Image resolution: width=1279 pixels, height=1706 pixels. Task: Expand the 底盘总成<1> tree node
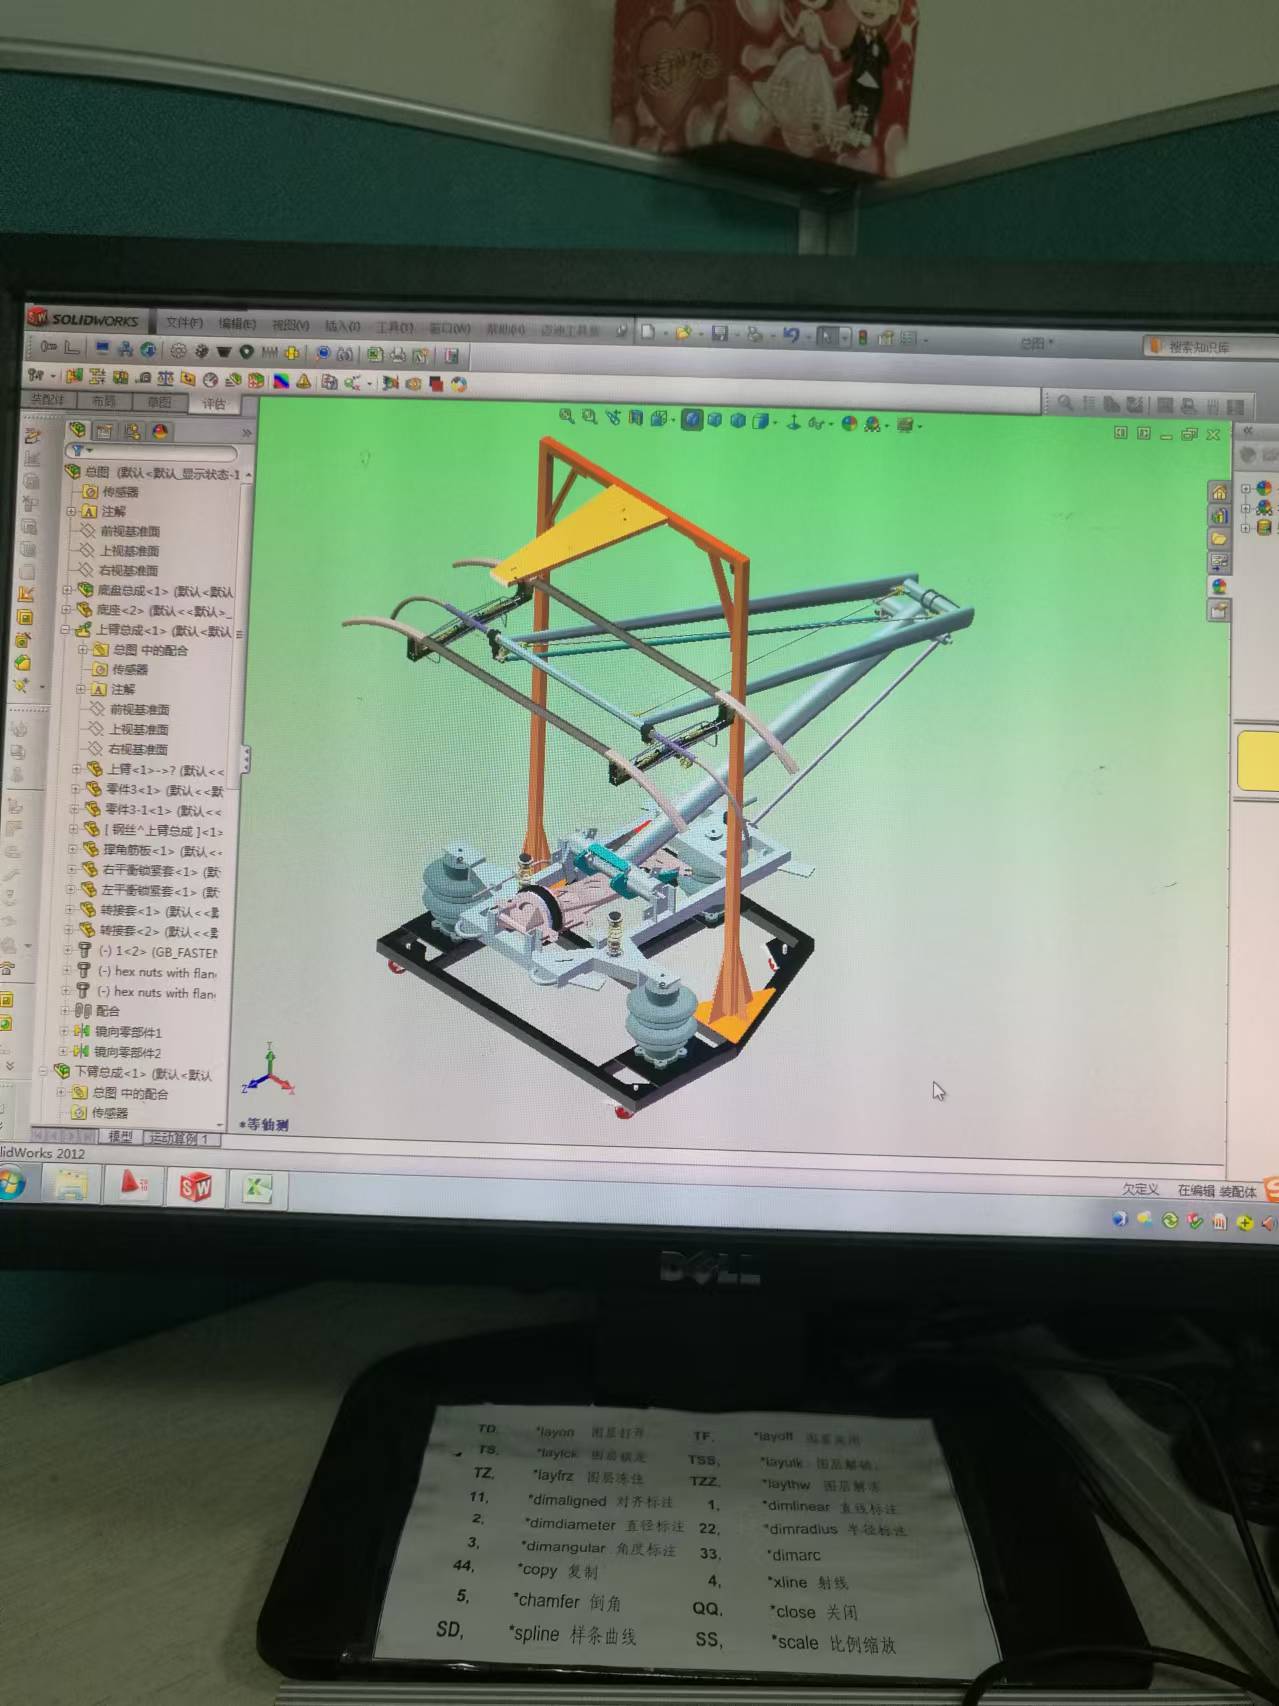coord(67,591)
